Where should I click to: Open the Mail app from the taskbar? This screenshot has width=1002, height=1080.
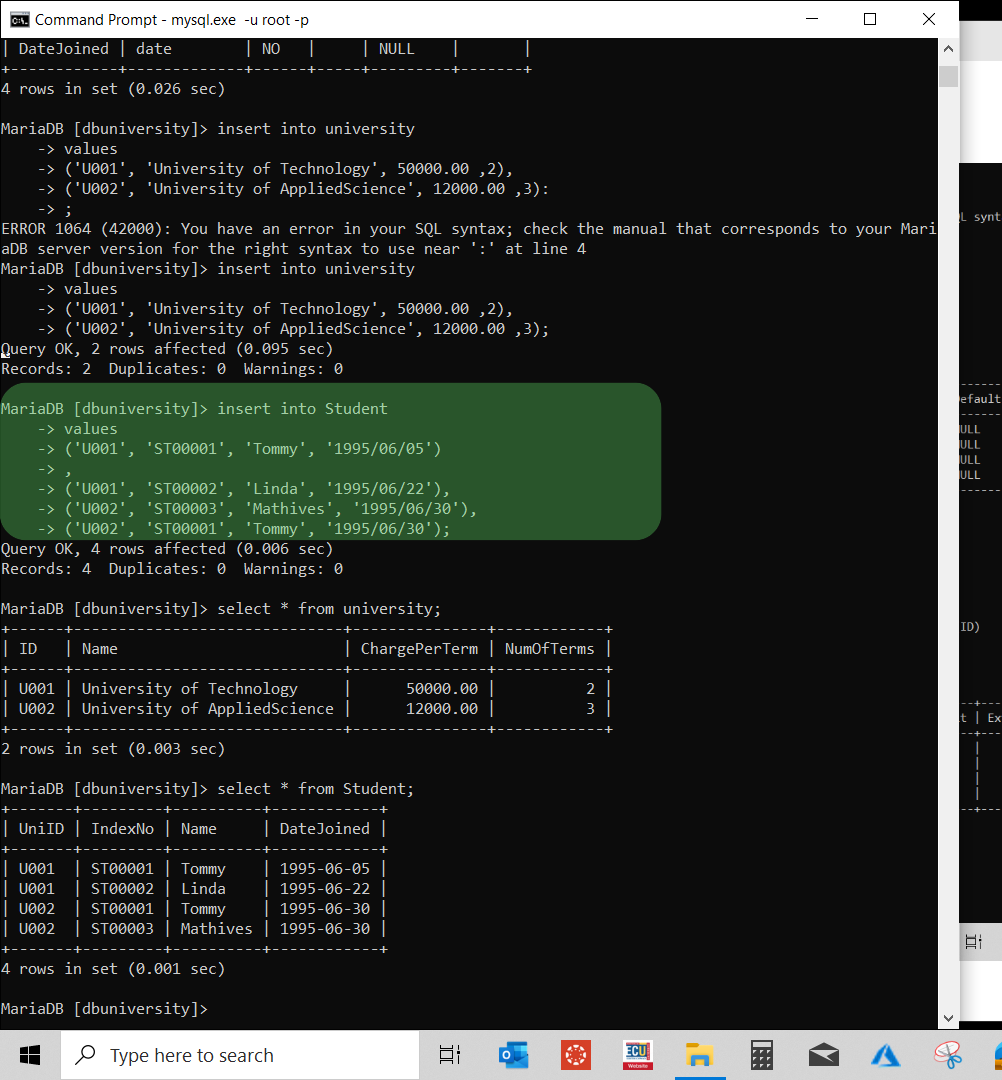(x=824, y=1055)
